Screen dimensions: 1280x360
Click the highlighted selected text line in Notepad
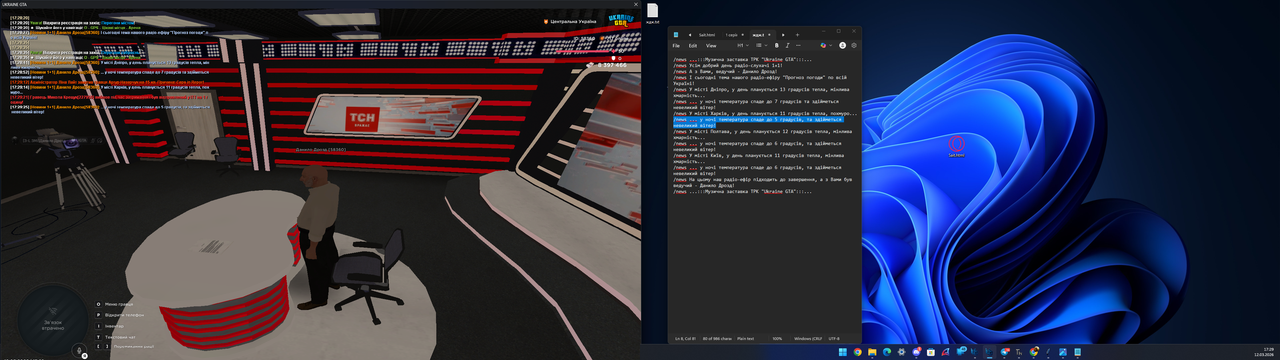point(757,122)
